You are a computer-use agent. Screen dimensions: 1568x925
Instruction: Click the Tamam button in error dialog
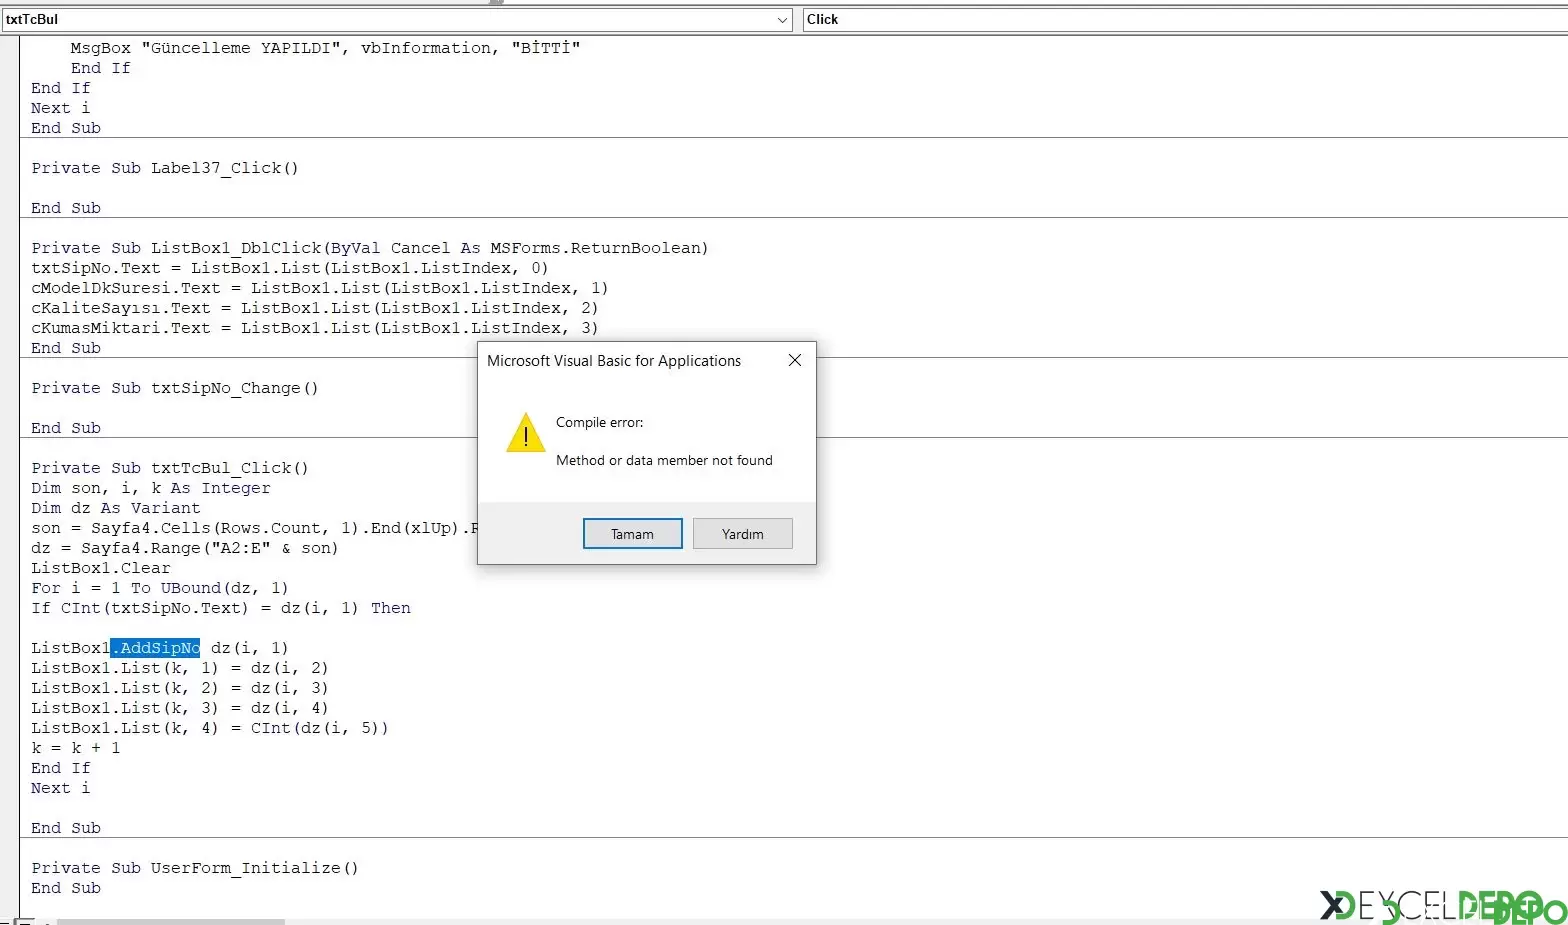632,534
